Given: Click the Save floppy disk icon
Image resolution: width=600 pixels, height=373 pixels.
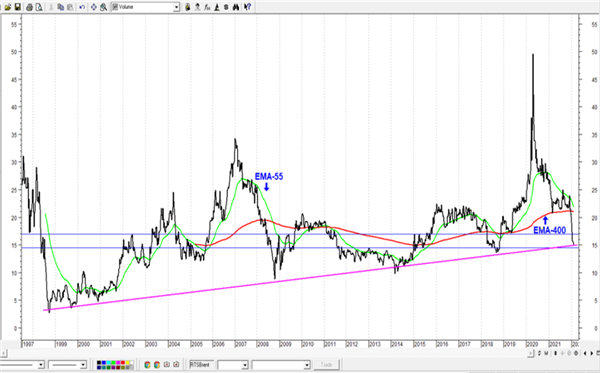Looking at the screenshot, I should (x=18, y=7).
